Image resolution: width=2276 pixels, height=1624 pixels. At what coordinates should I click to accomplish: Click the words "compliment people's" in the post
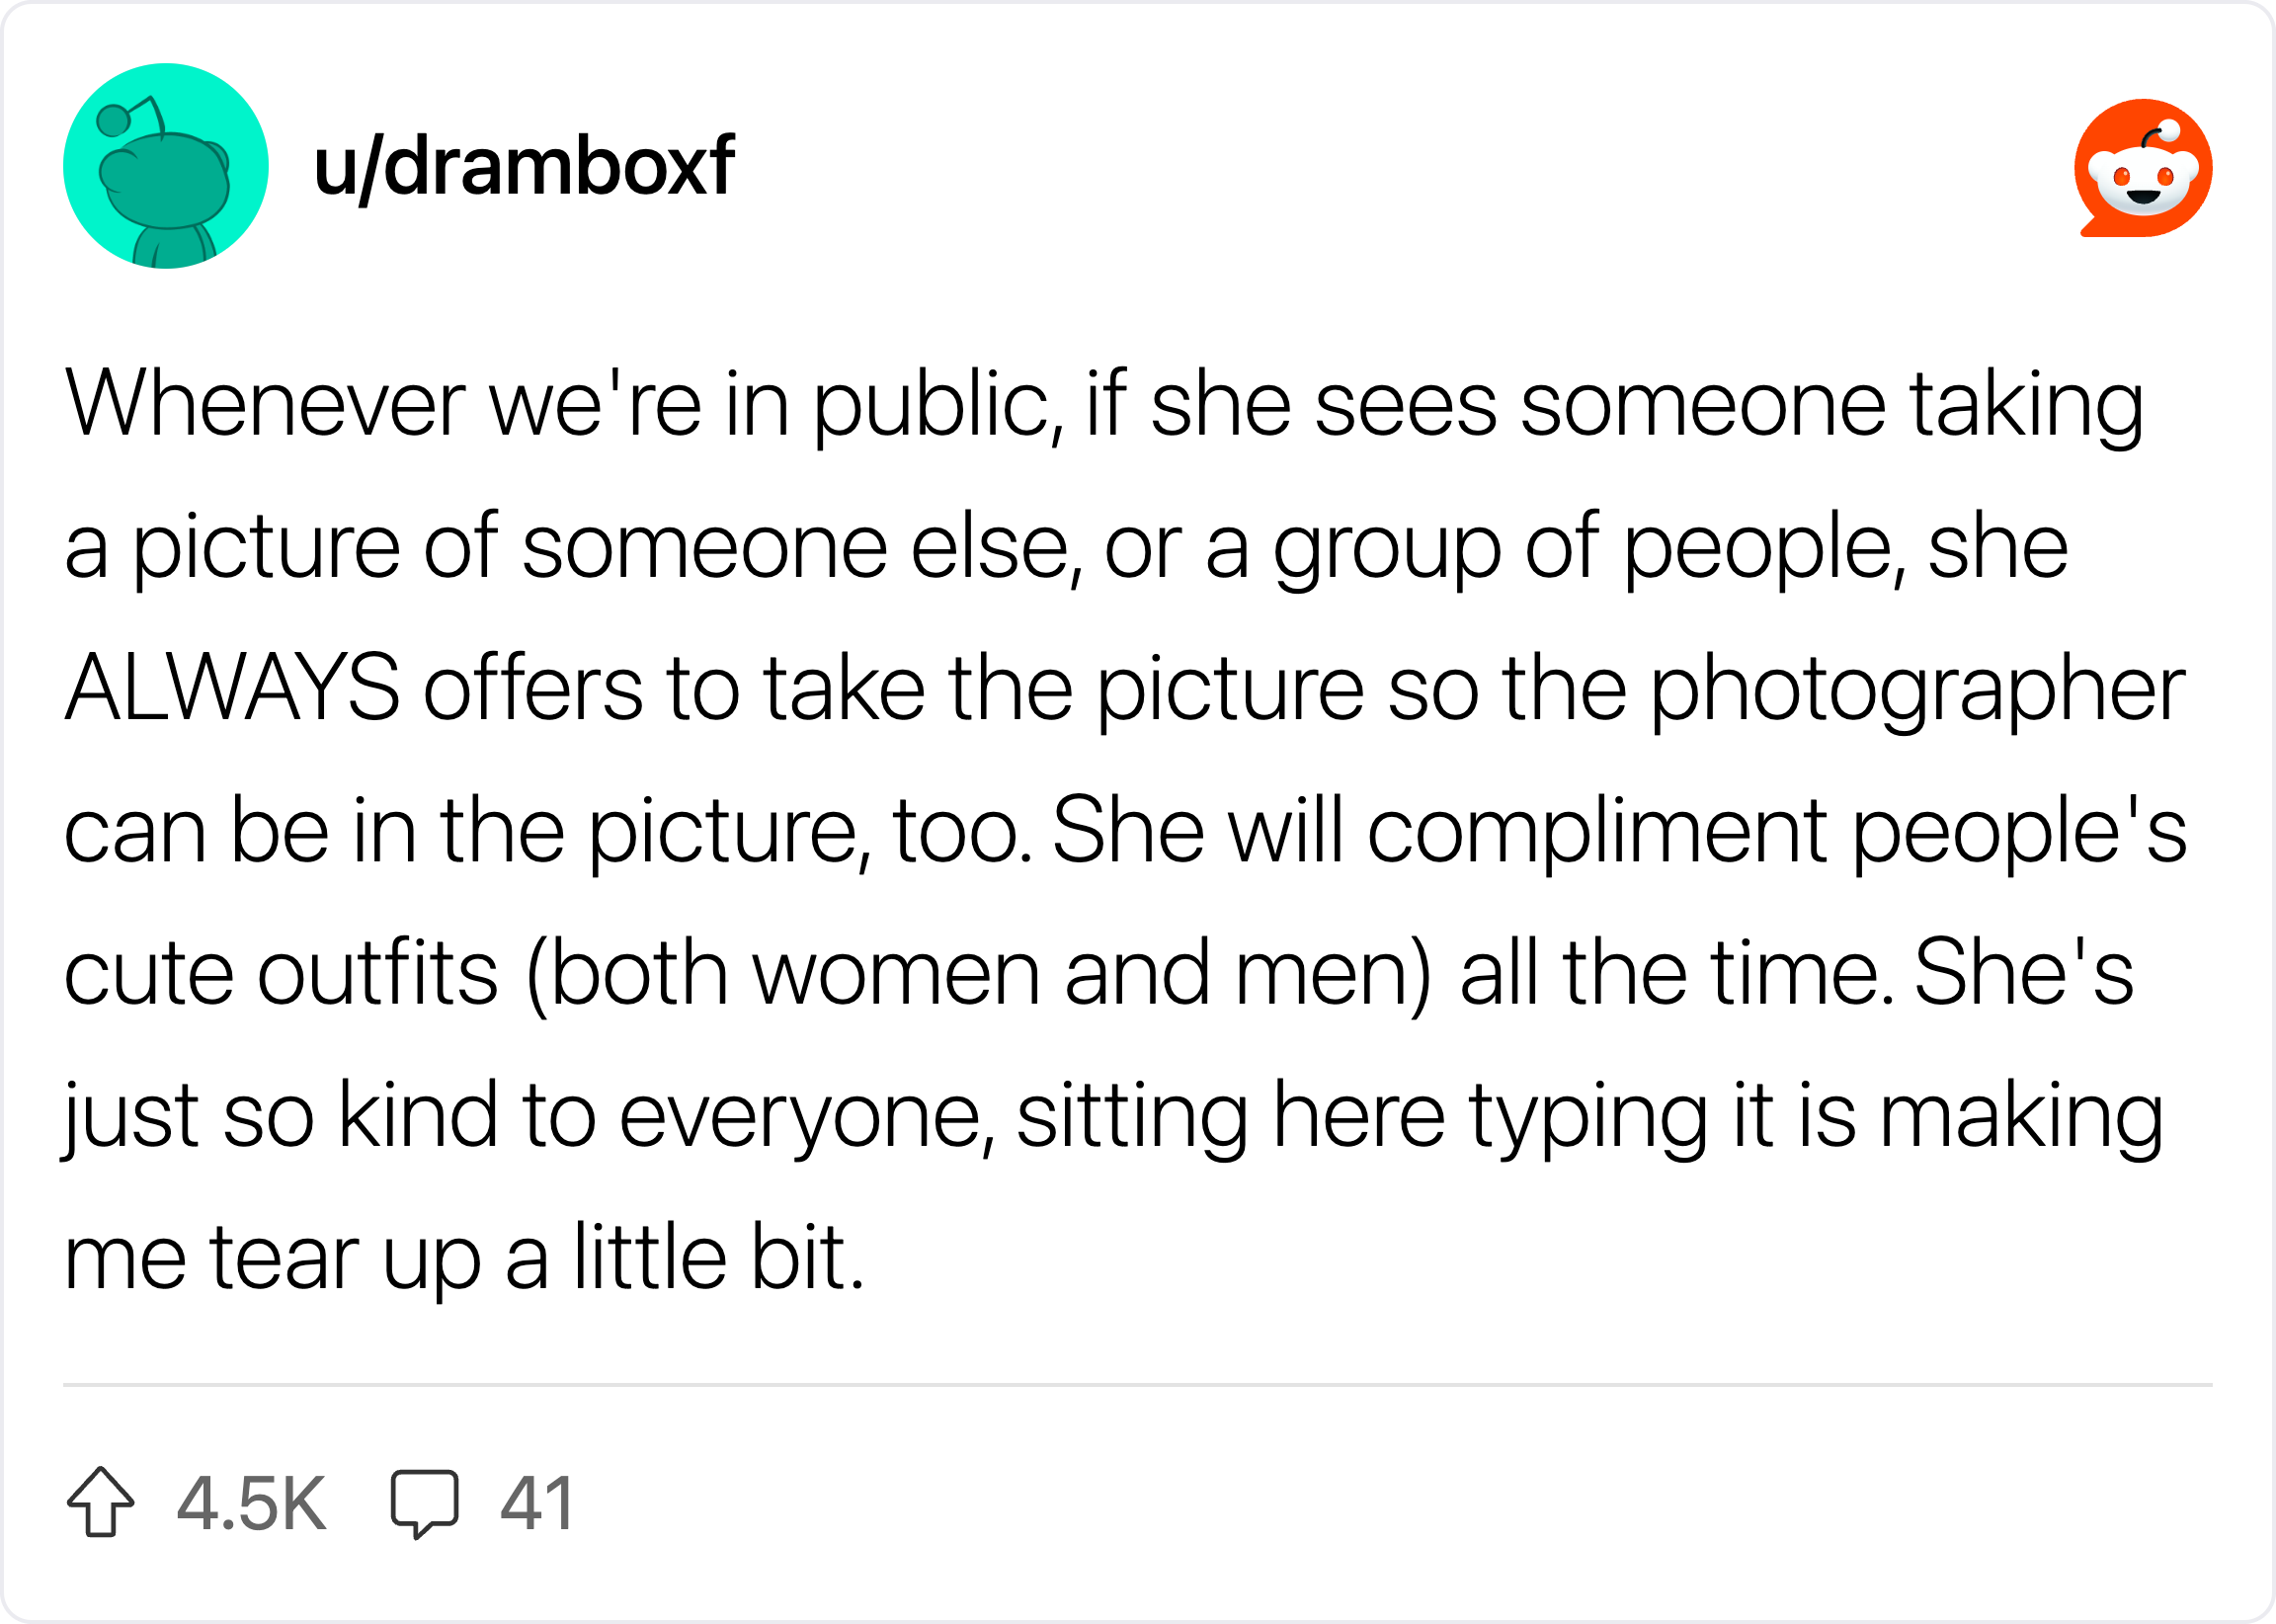[1777, 832]
